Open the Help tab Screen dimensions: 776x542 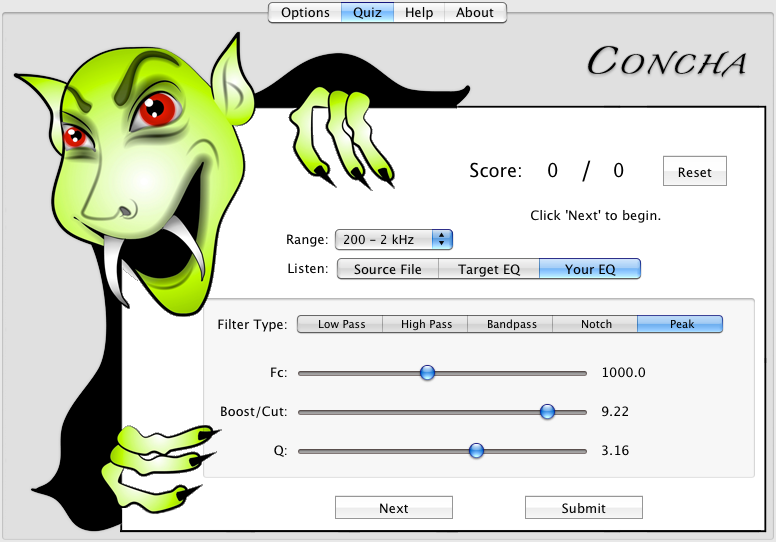[419, 12]
